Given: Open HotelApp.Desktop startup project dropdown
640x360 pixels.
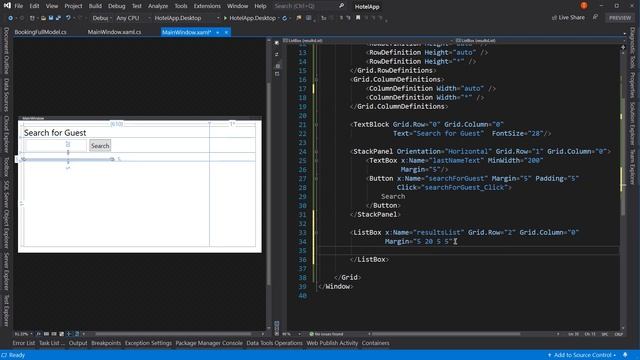Looking at the screenshot, I should 186,18.
